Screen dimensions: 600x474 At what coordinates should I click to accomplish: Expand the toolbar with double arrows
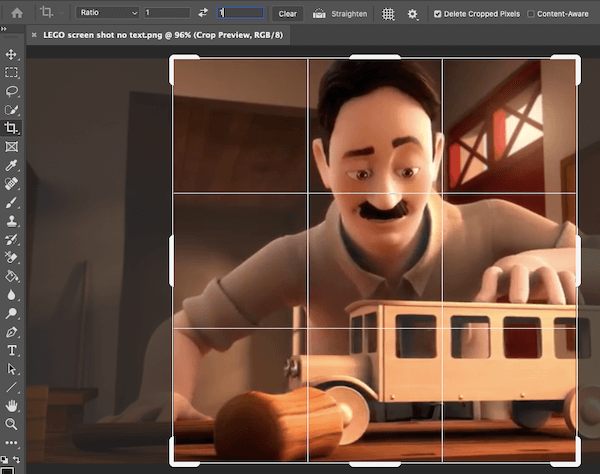click(x=3, y=29)
